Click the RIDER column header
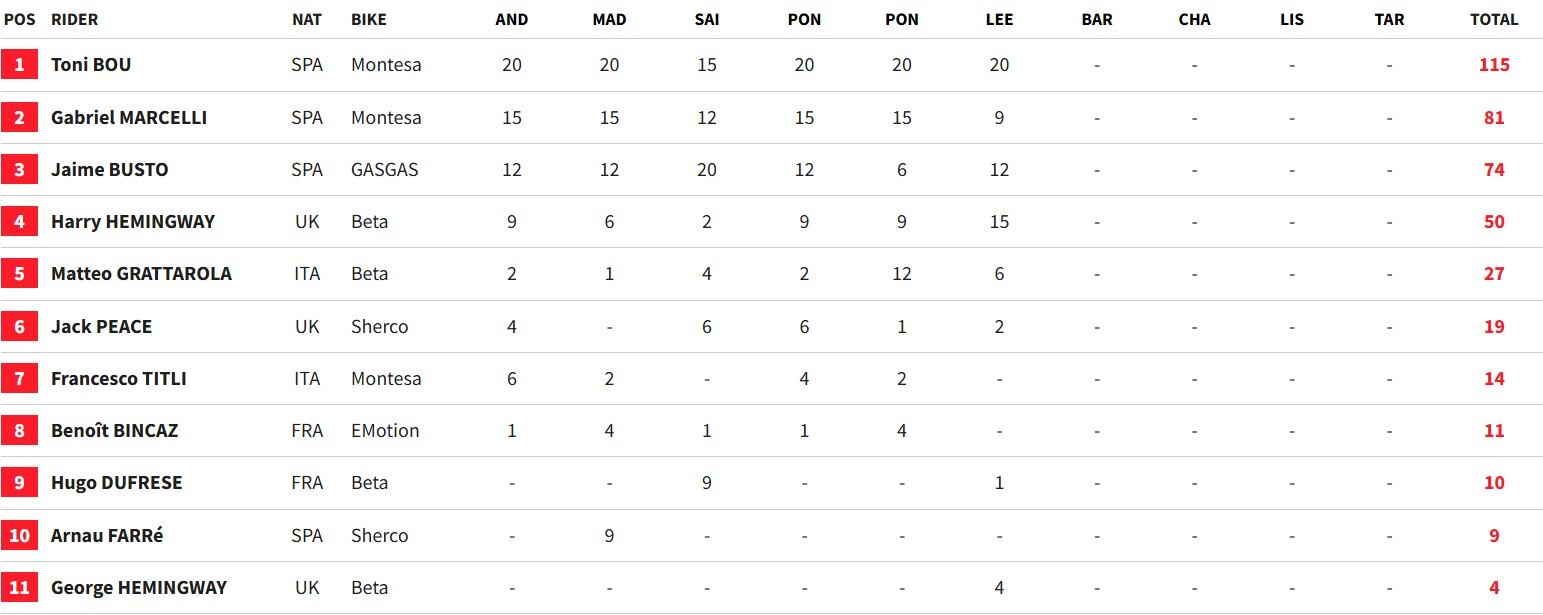The height and width of the screenshot is (615, 1543). (74, 19)
